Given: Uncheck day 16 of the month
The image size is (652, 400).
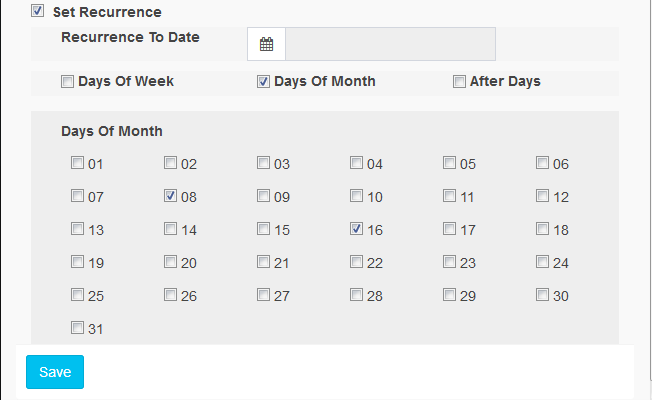Looking at the screenshot, I should [356, 229].
